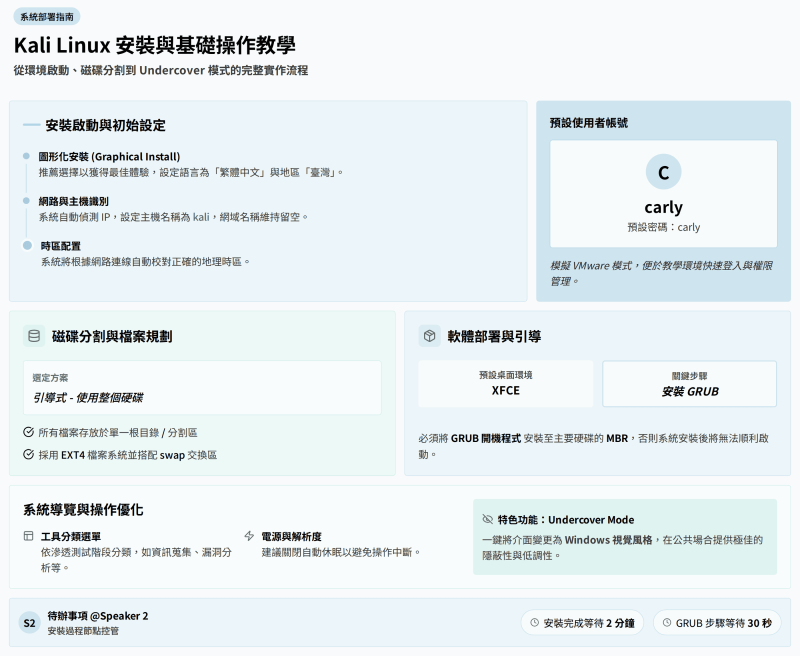Click the subtitle 從環境啟動、磁碟分割到 Undercover 模式

(x=161, y=70)
